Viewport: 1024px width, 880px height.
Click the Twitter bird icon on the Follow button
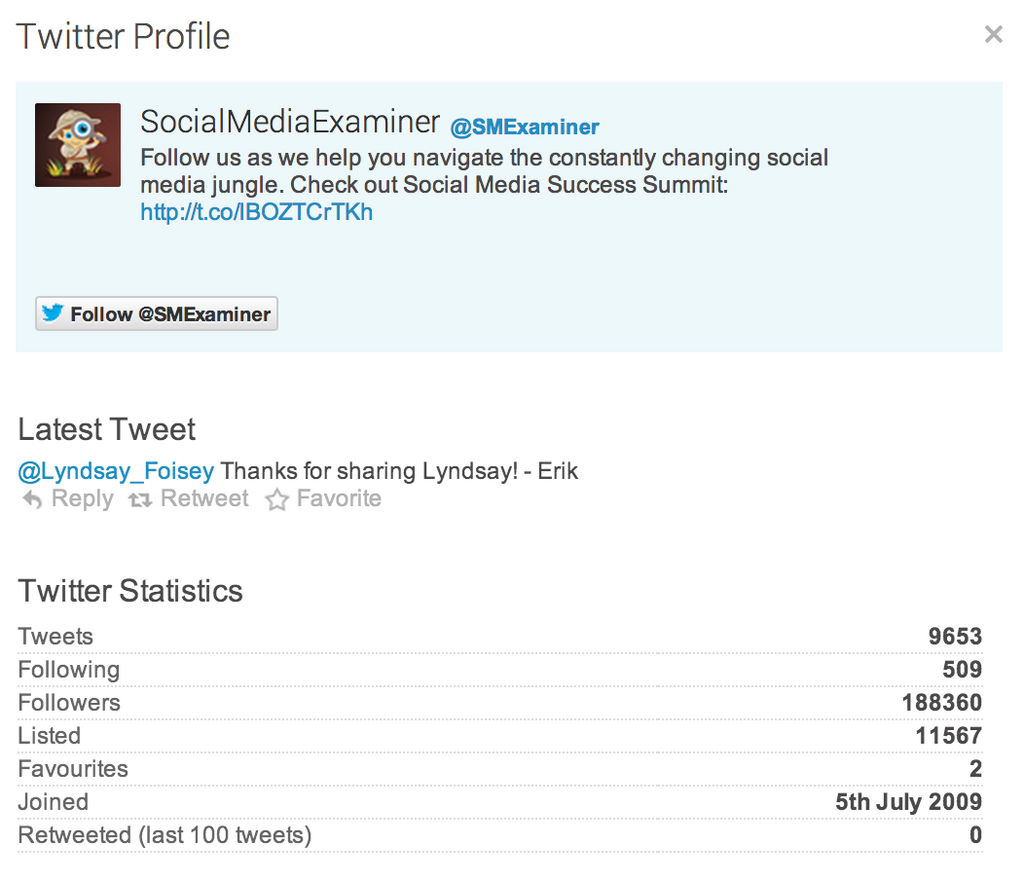point(53,312)
